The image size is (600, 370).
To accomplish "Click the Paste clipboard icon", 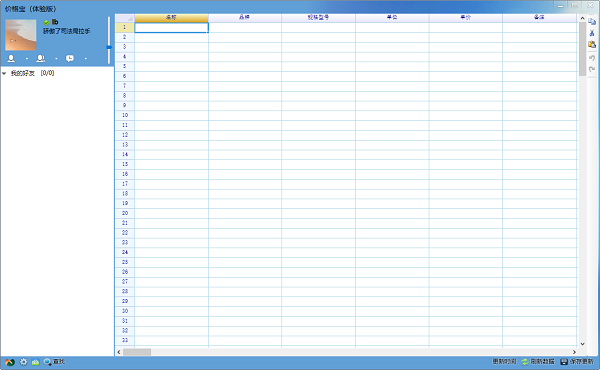I will click(x=592, y=44).
